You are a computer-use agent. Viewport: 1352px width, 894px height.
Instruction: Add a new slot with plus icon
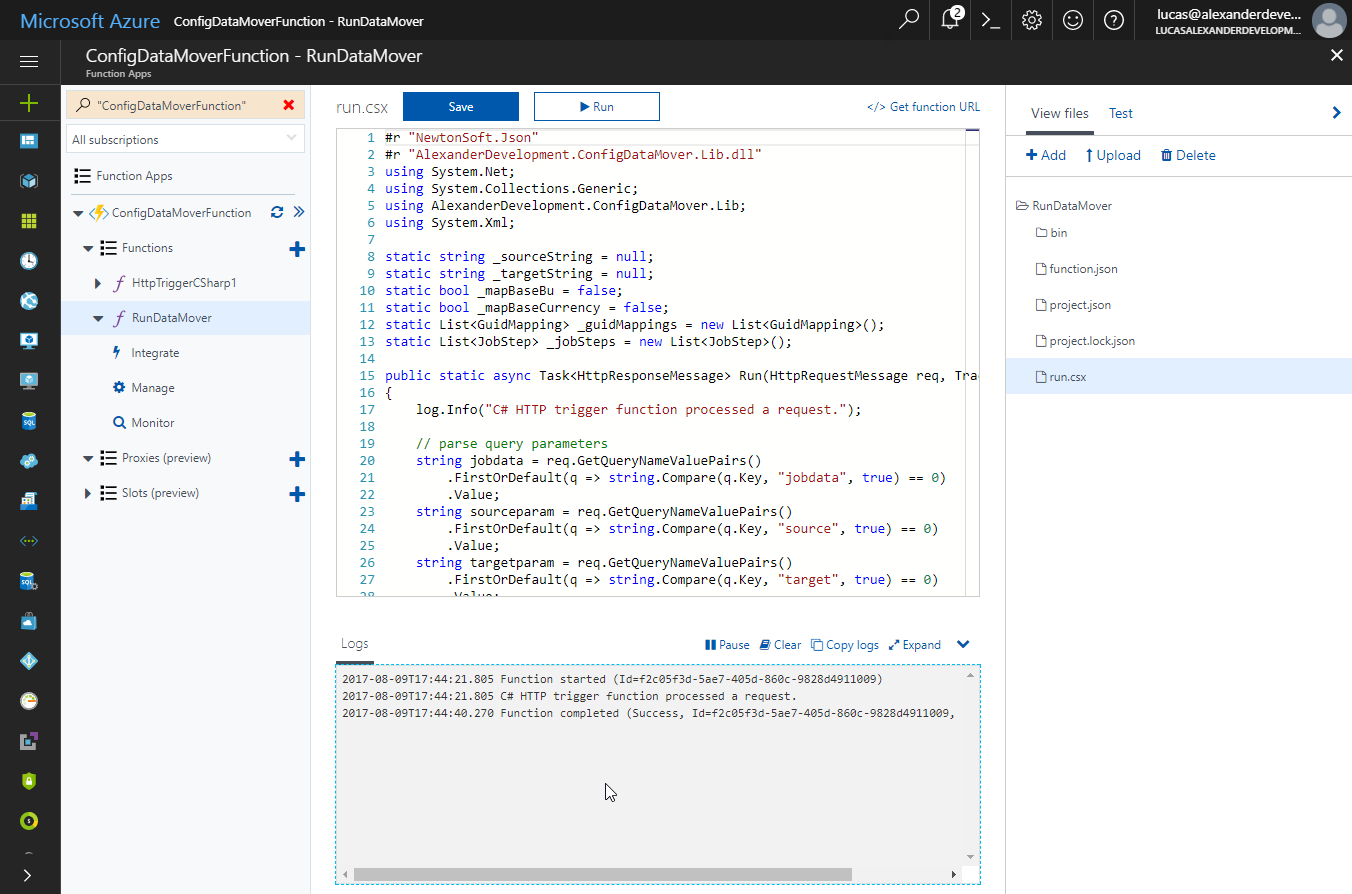[x=296, y=494]
